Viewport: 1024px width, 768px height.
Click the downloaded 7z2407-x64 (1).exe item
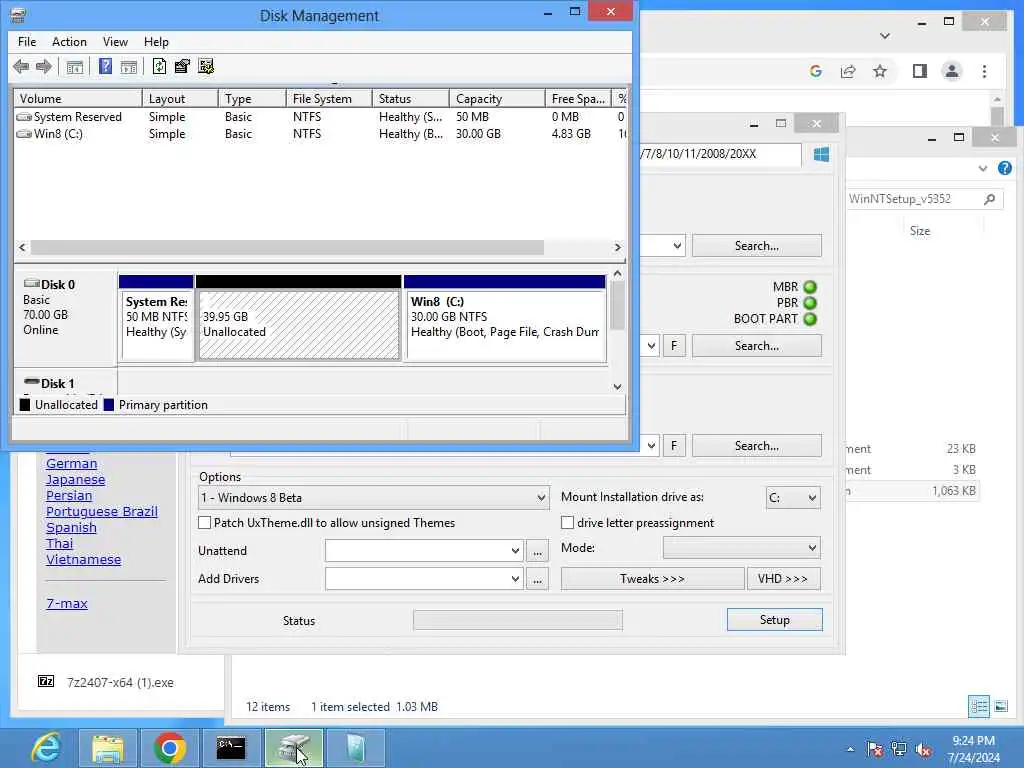106,682
